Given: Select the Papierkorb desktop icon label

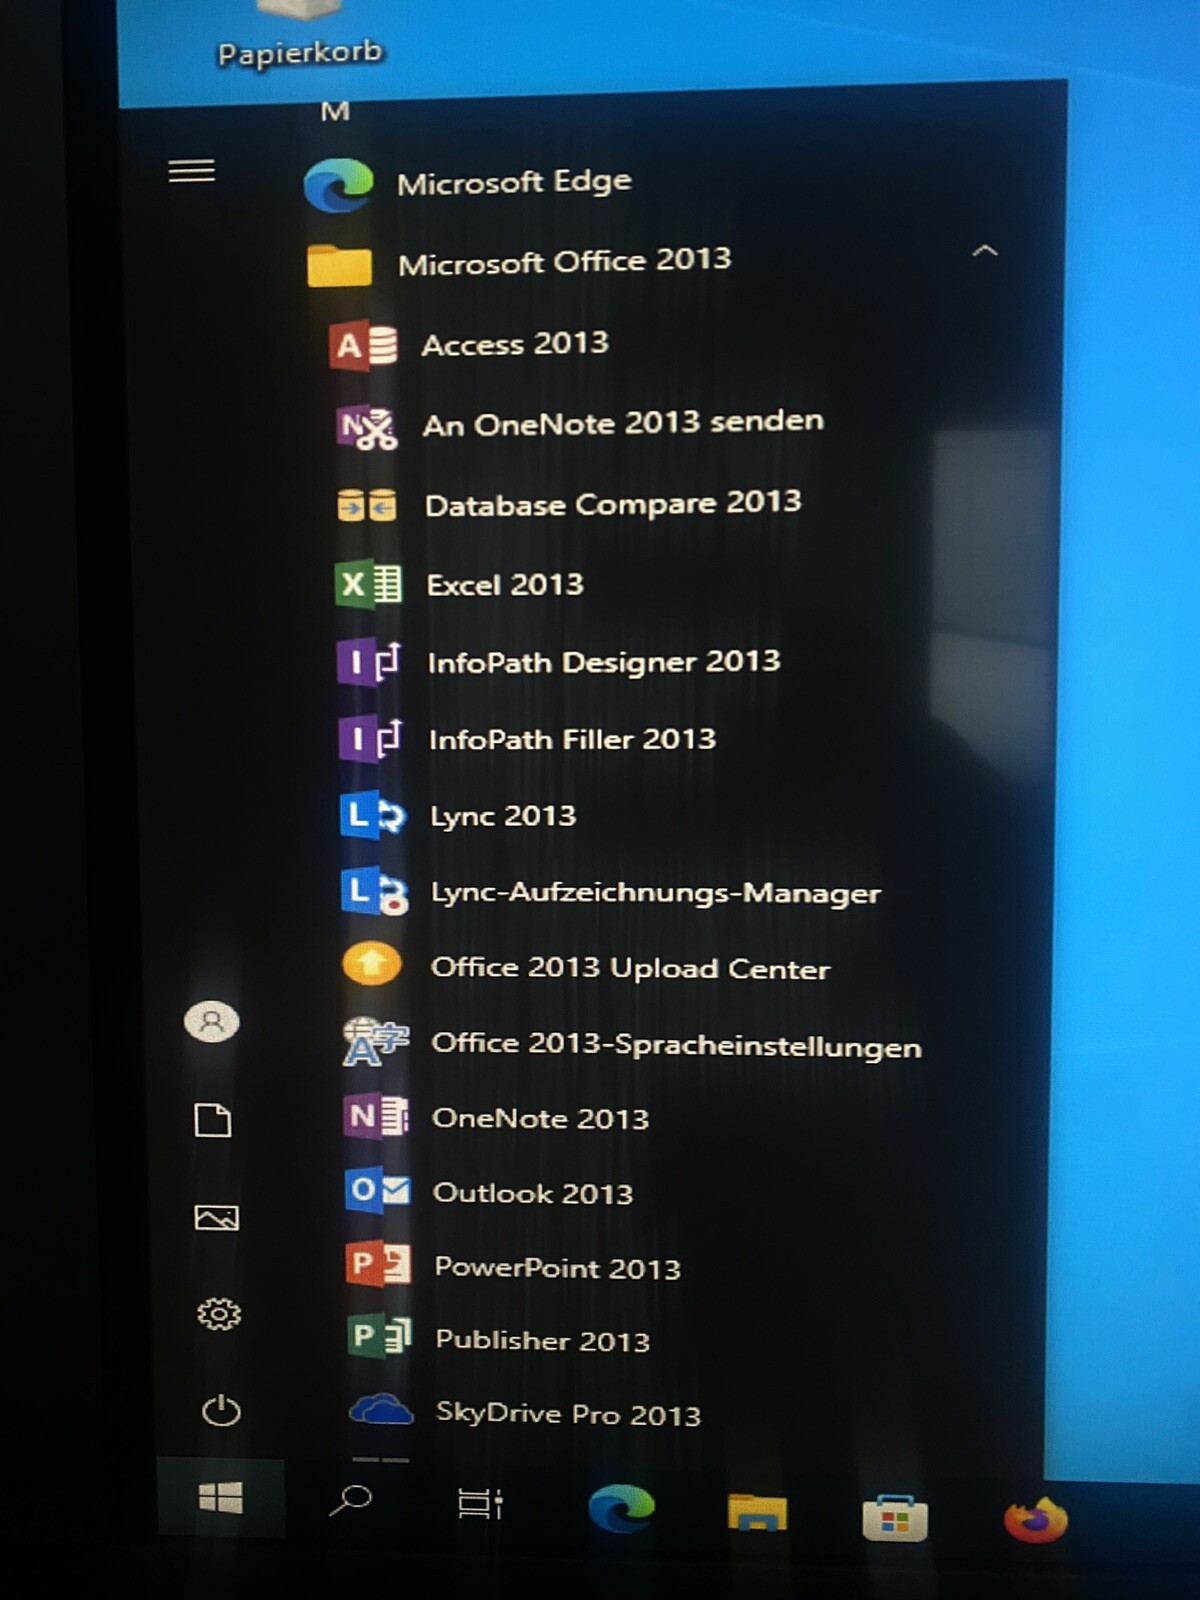Looking at the screenshot, I should pos(300,53).
